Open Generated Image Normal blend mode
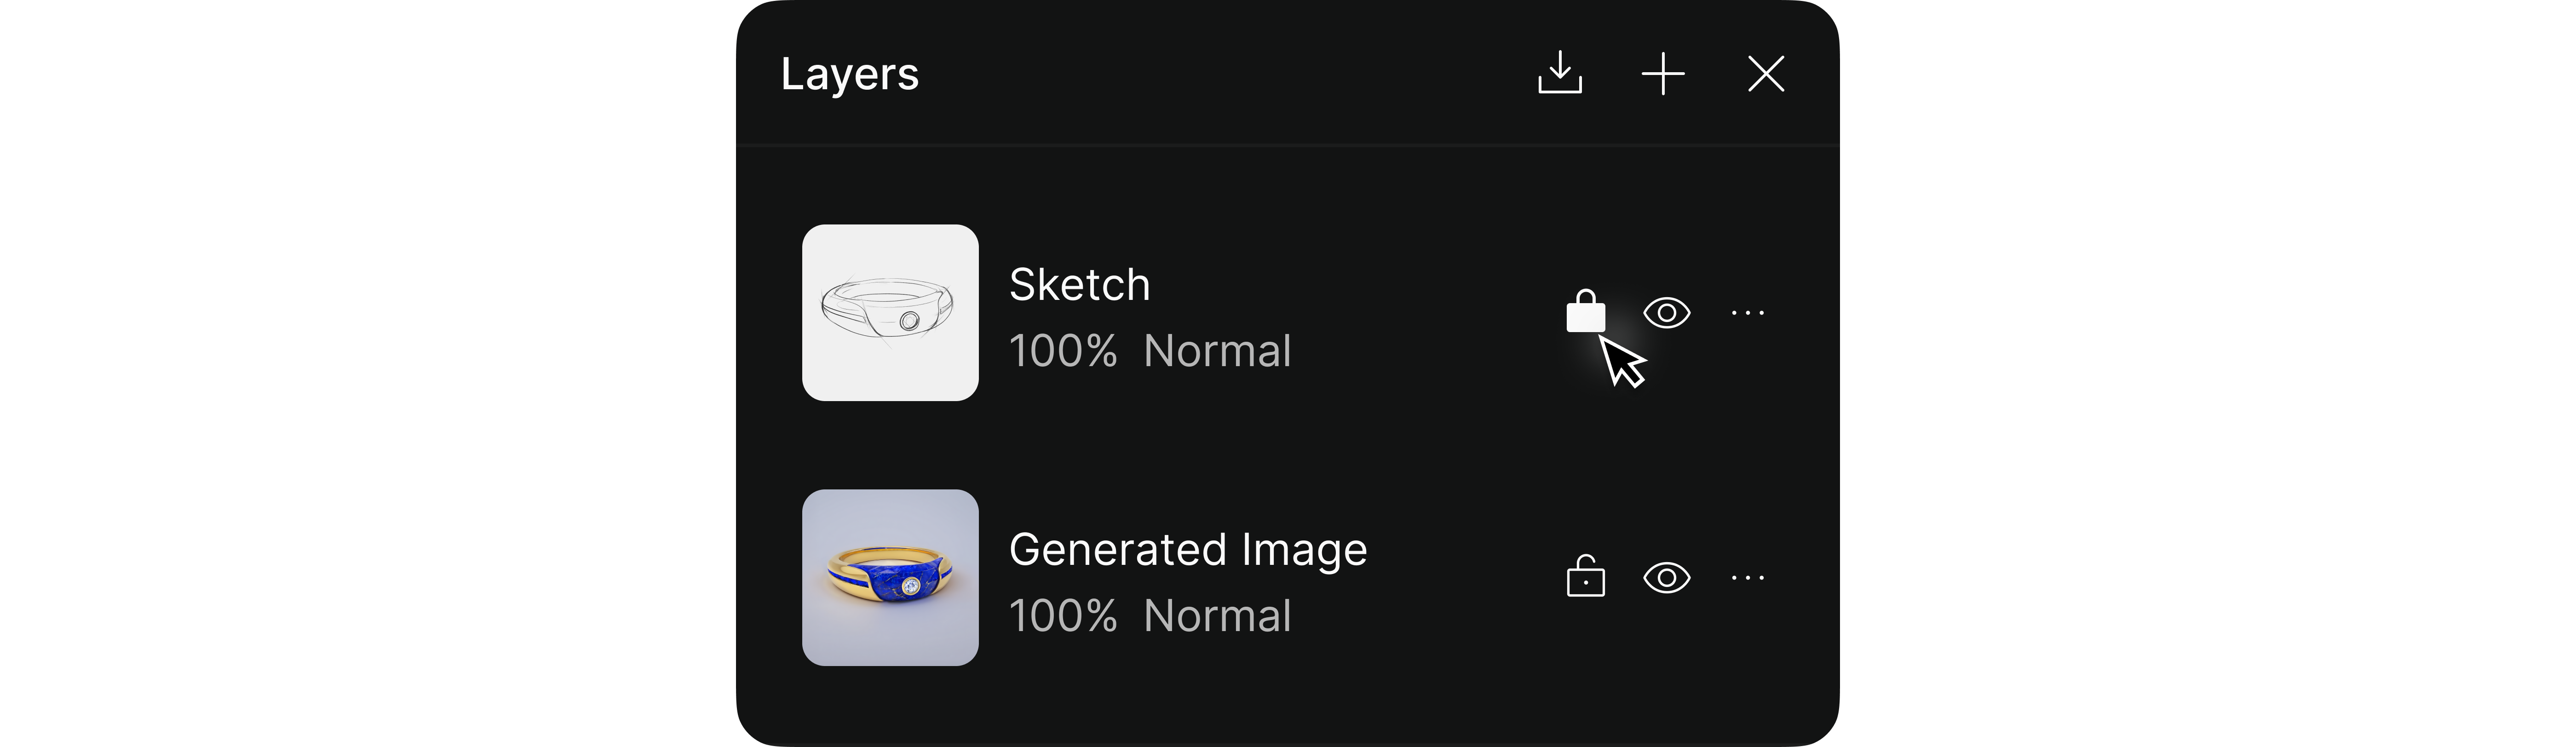The height and width of the screenshot is (747, 2576). [x=1217, y=616]
